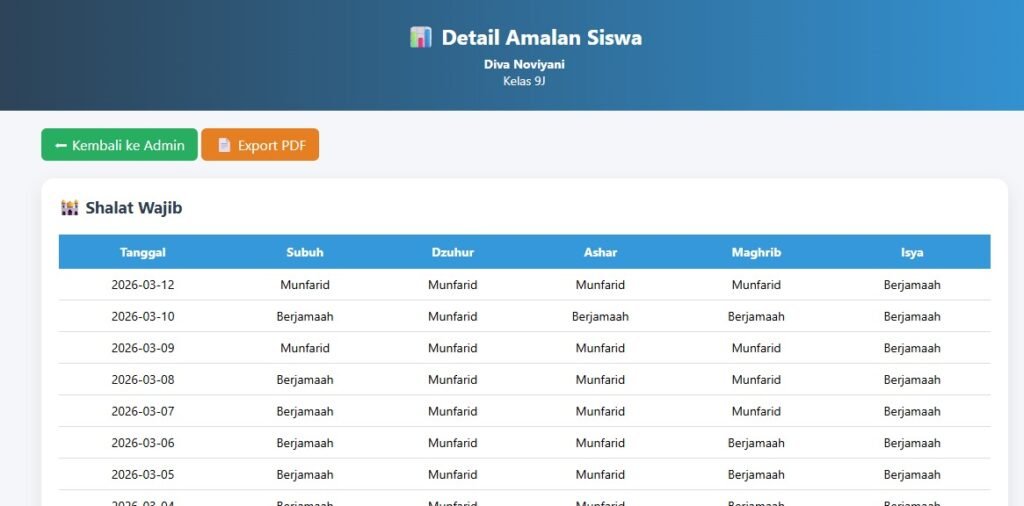Click the Tanggal column header
Screen dimensions: 1024x506
click(143, 252)
